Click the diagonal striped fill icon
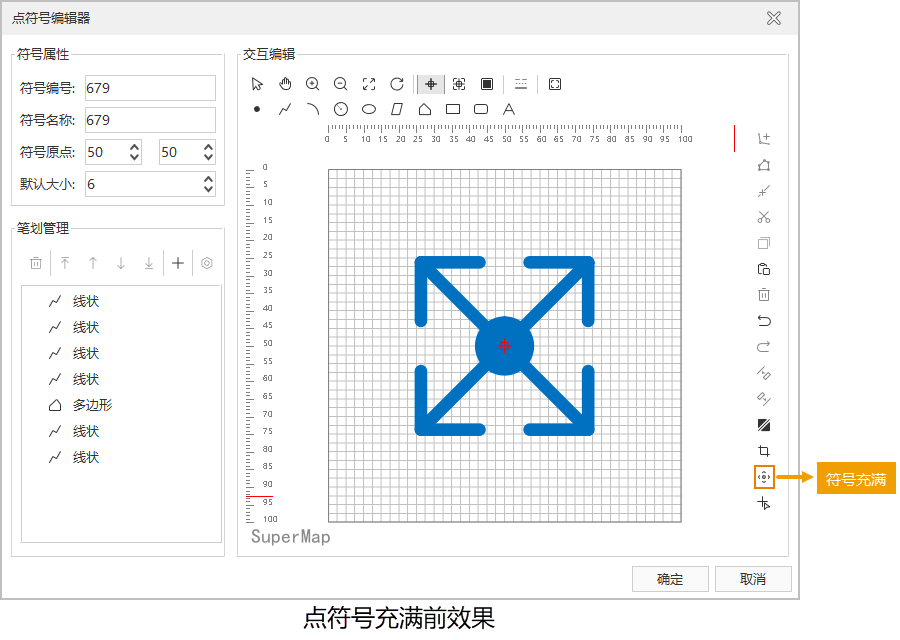 763,425
